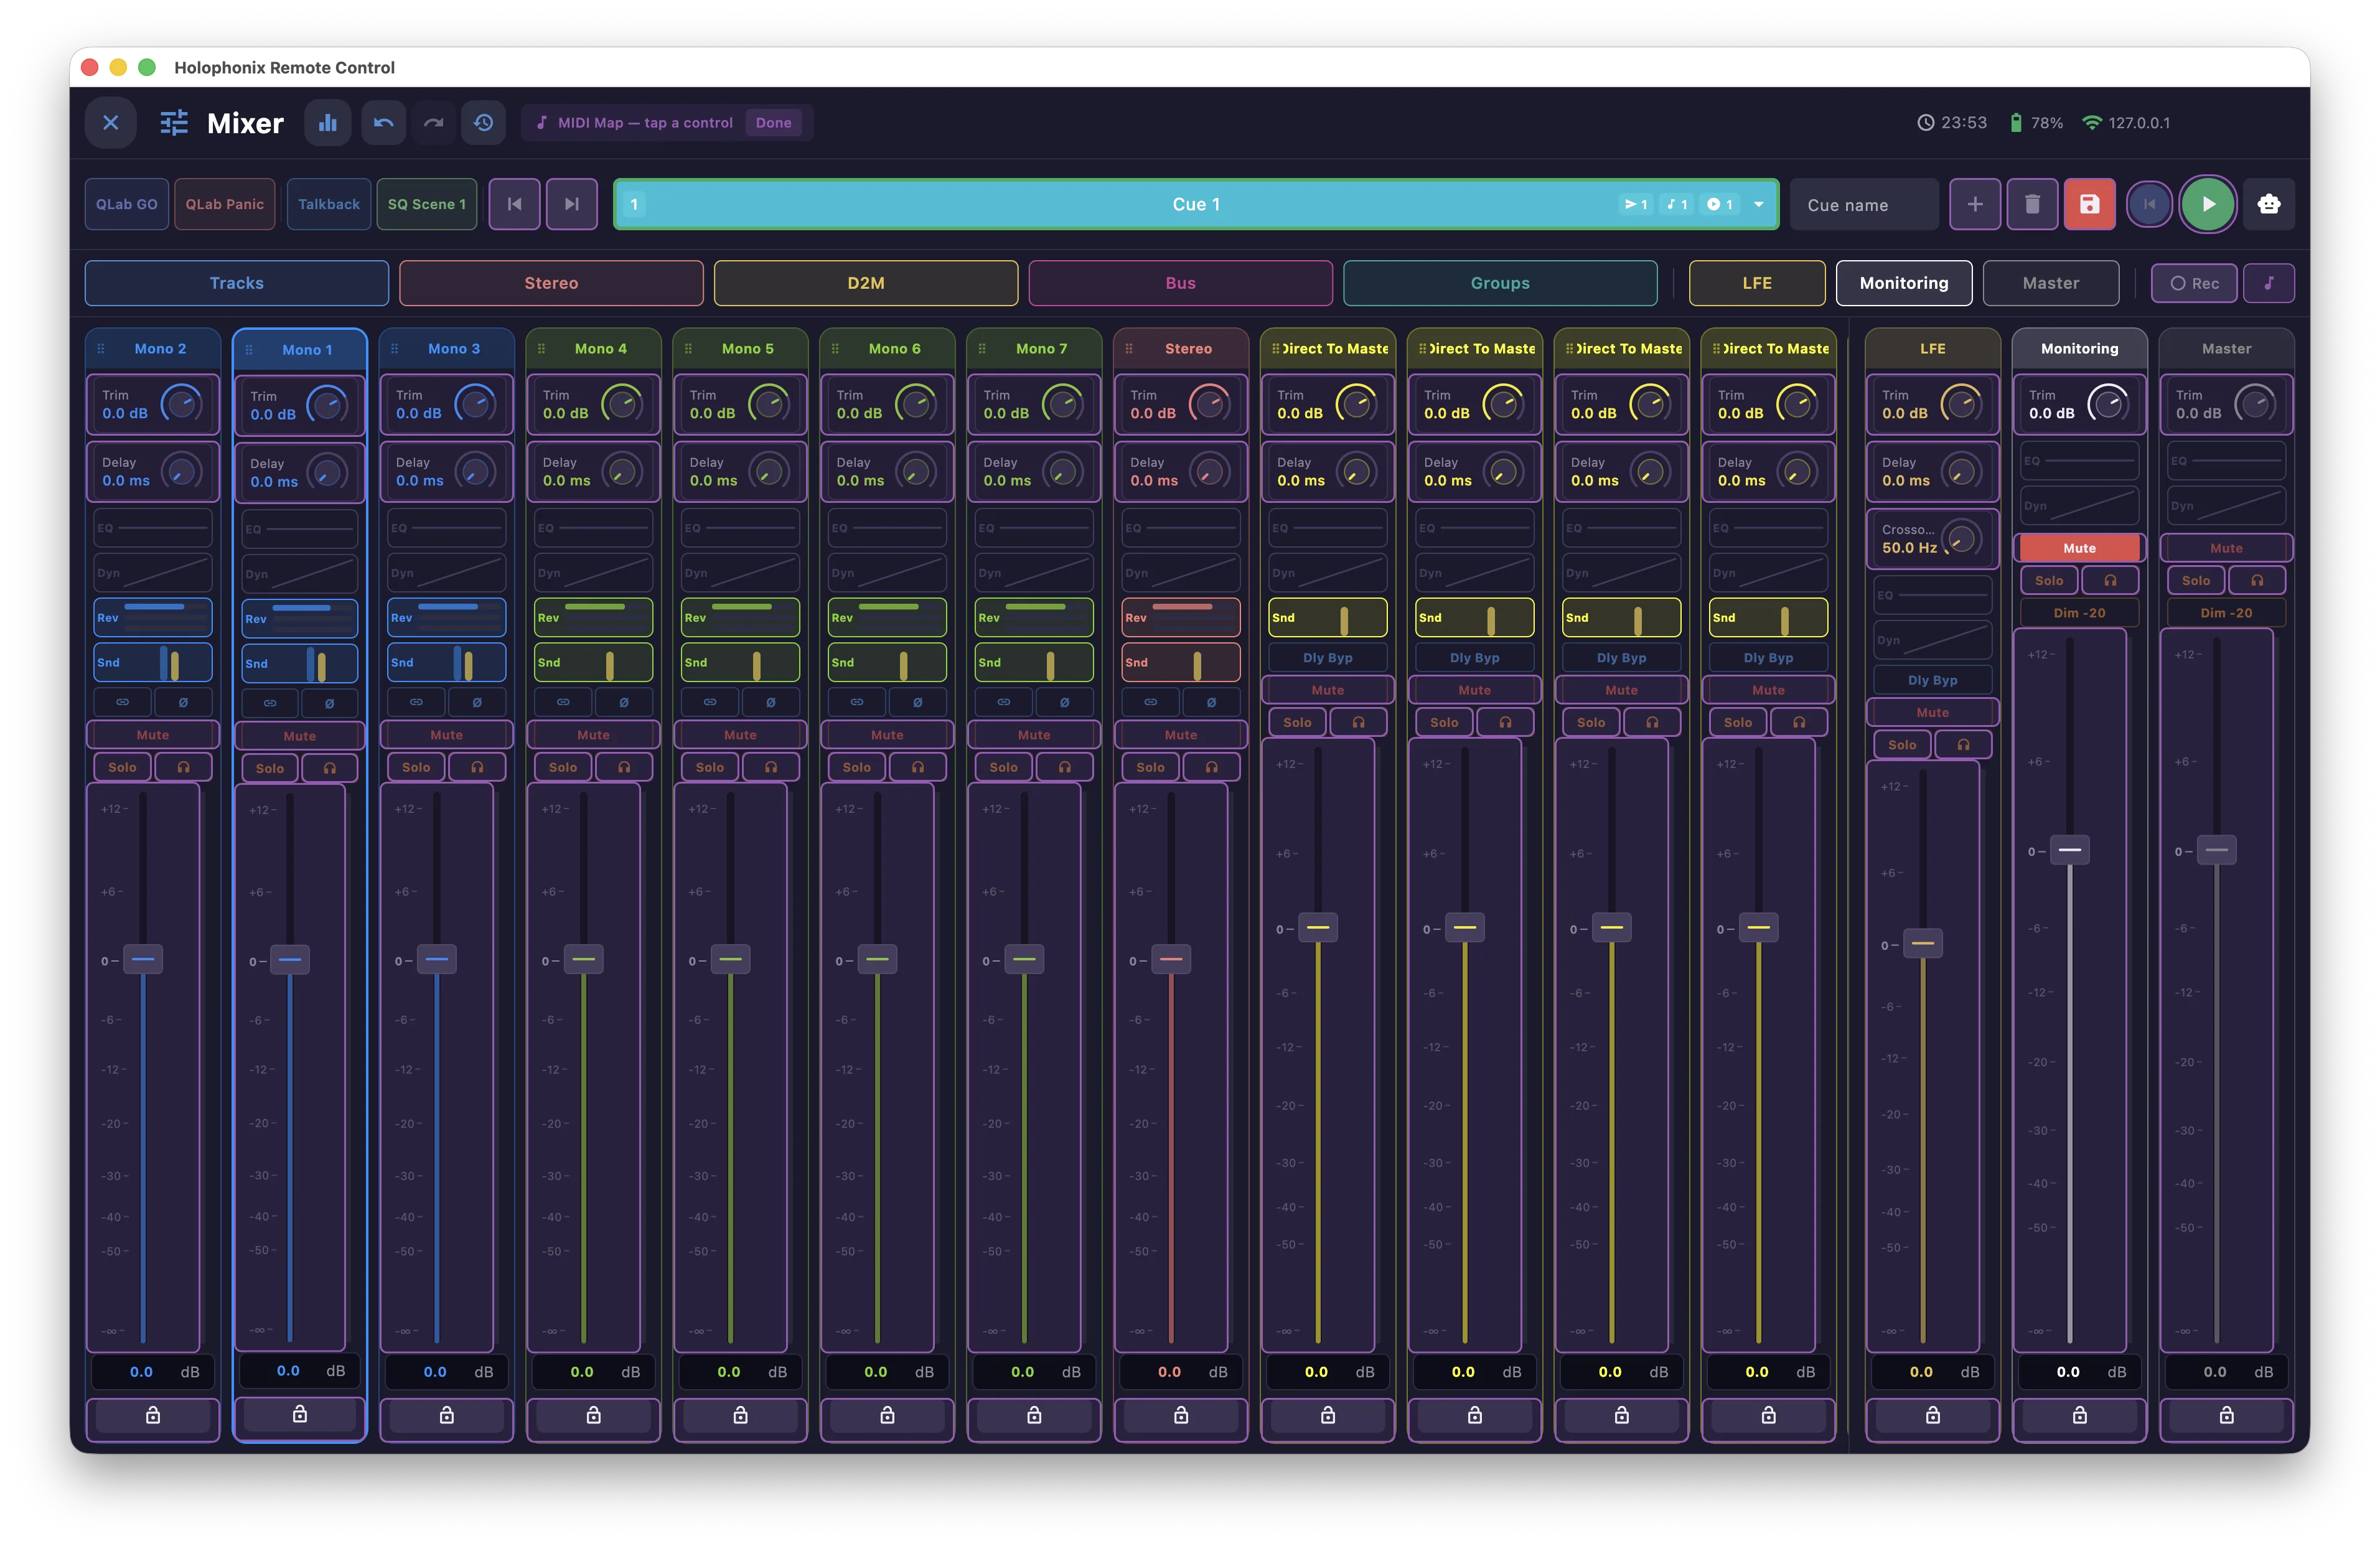
Task: Select the LFE tab button
Action: pos(1757,283)
